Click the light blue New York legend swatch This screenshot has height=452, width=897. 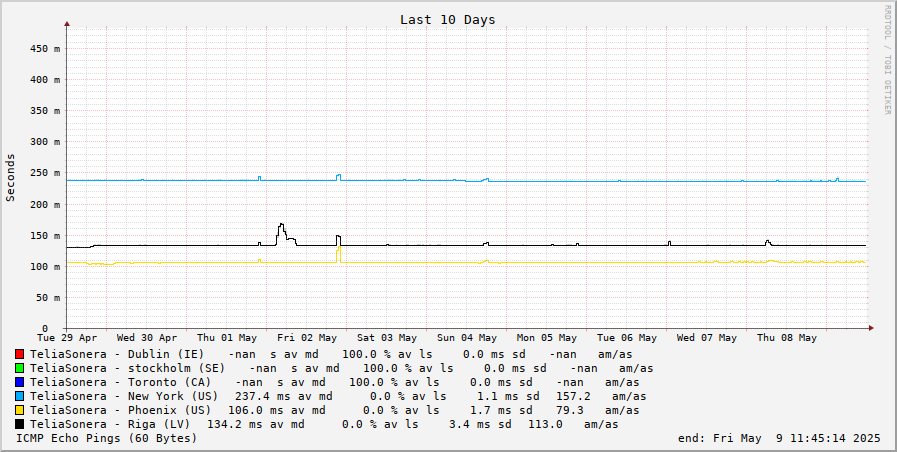click(x=19, y=396)
